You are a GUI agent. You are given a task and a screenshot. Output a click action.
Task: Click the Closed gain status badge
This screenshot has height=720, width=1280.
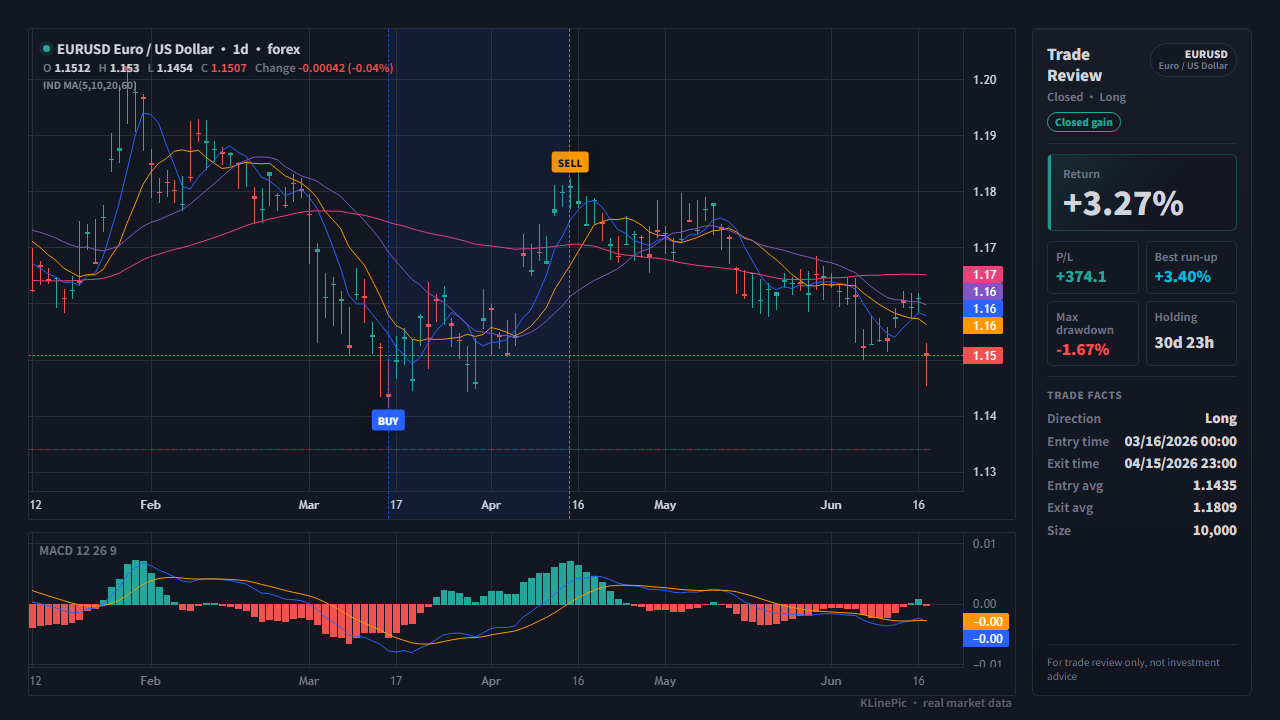[1084, 122]
